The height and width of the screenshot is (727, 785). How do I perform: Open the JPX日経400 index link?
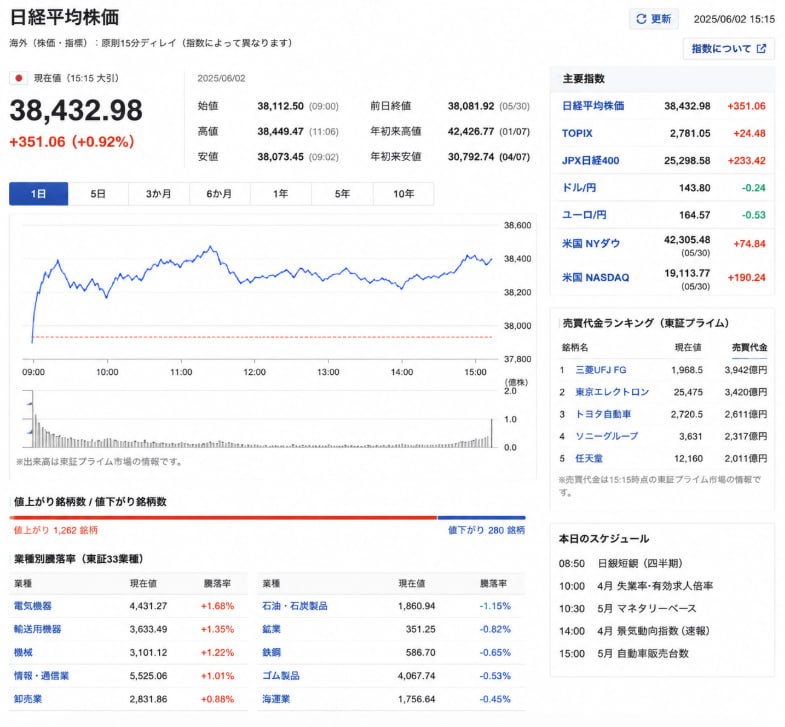click(590, 161)
